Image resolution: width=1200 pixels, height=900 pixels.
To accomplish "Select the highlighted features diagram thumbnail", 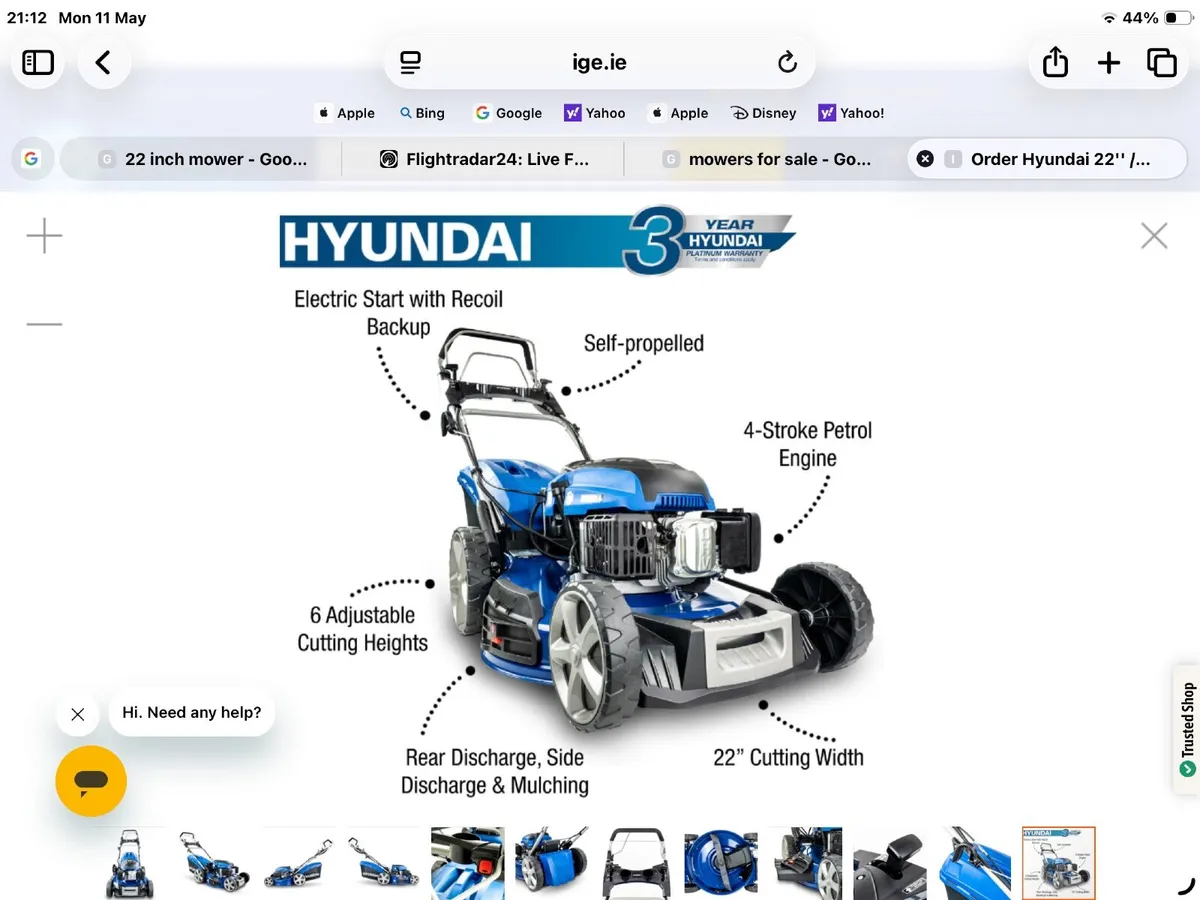I will pos(1058,863).
